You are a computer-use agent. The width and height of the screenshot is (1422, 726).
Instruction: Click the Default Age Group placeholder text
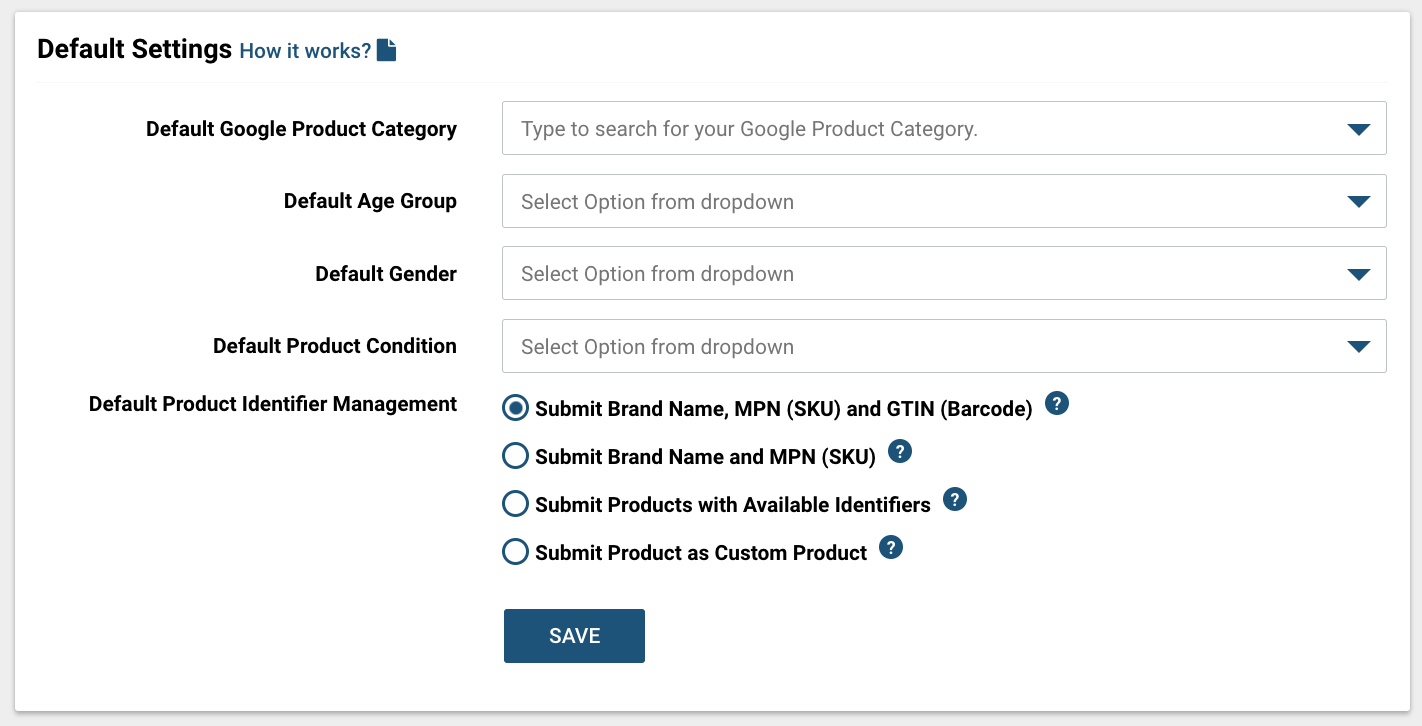pyautogui.click(x=657, y=202)
